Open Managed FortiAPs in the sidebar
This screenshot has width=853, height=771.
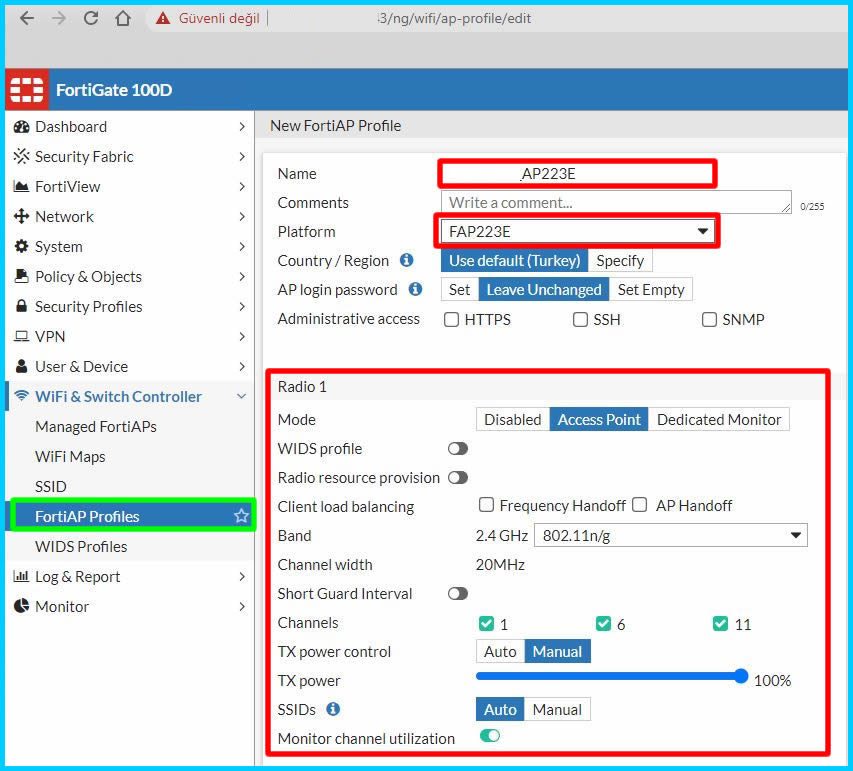96,427
